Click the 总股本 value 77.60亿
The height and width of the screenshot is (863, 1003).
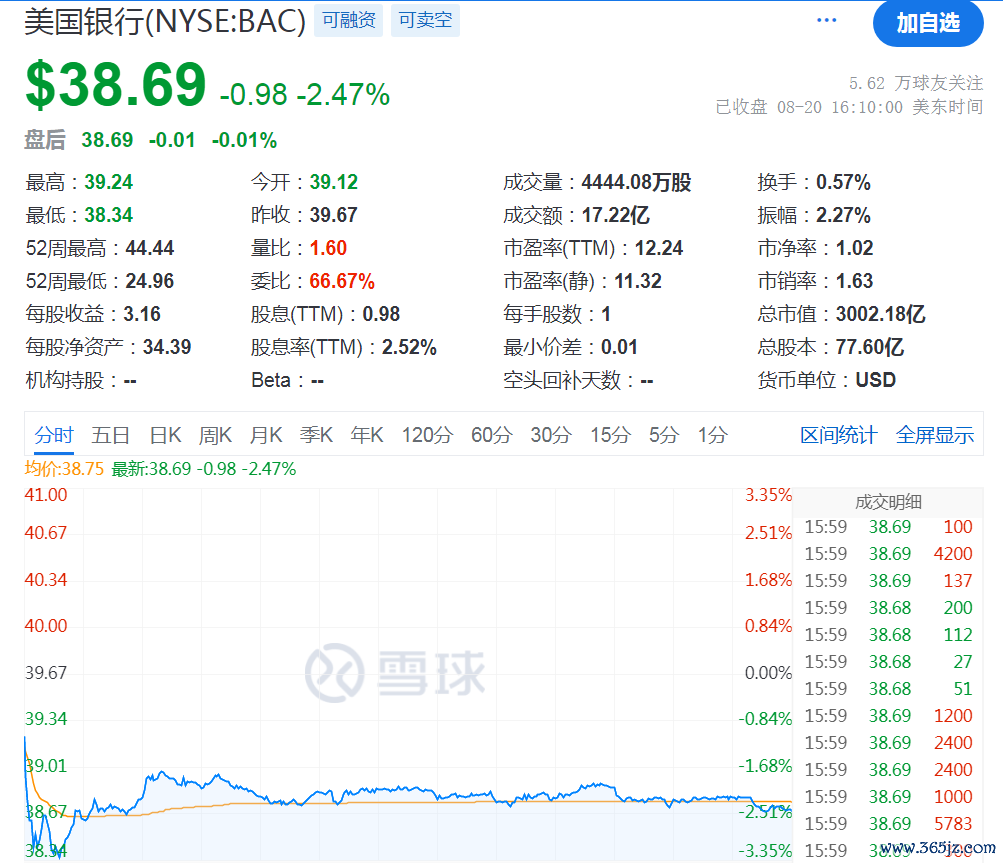coord(870,347)
